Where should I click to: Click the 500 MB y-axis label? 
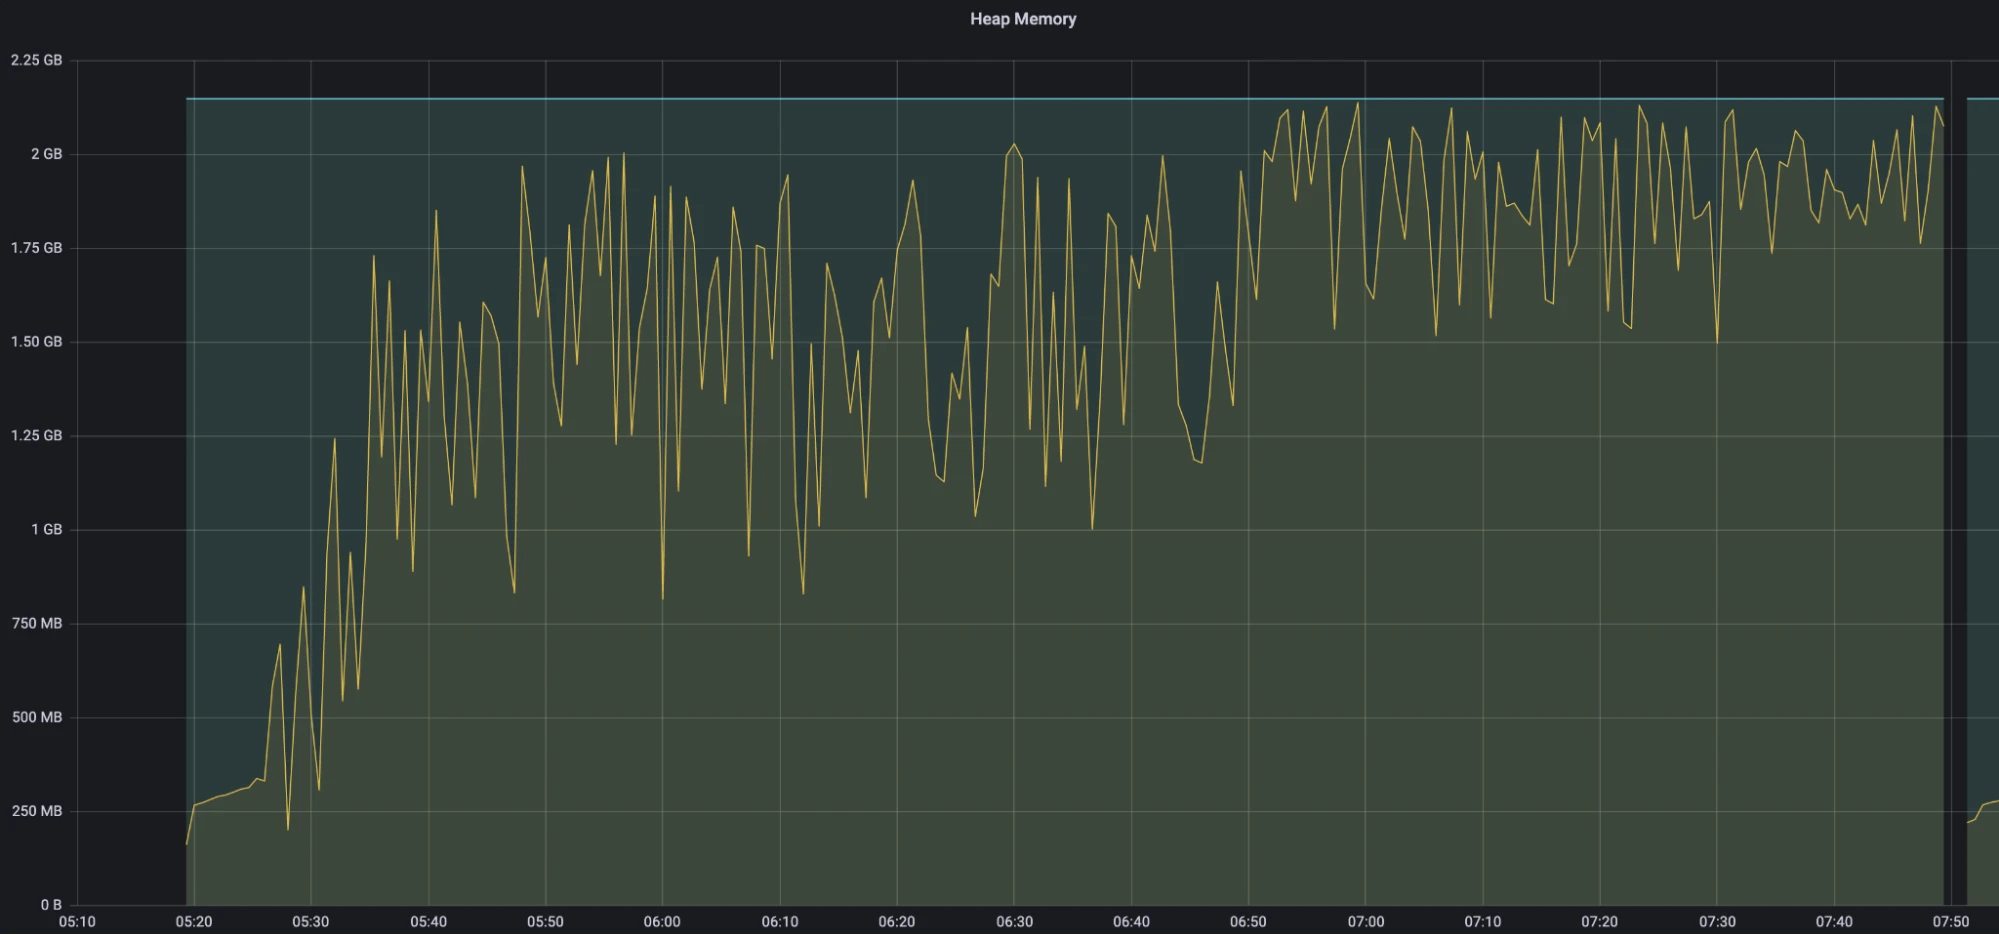[x=37, y=717]
